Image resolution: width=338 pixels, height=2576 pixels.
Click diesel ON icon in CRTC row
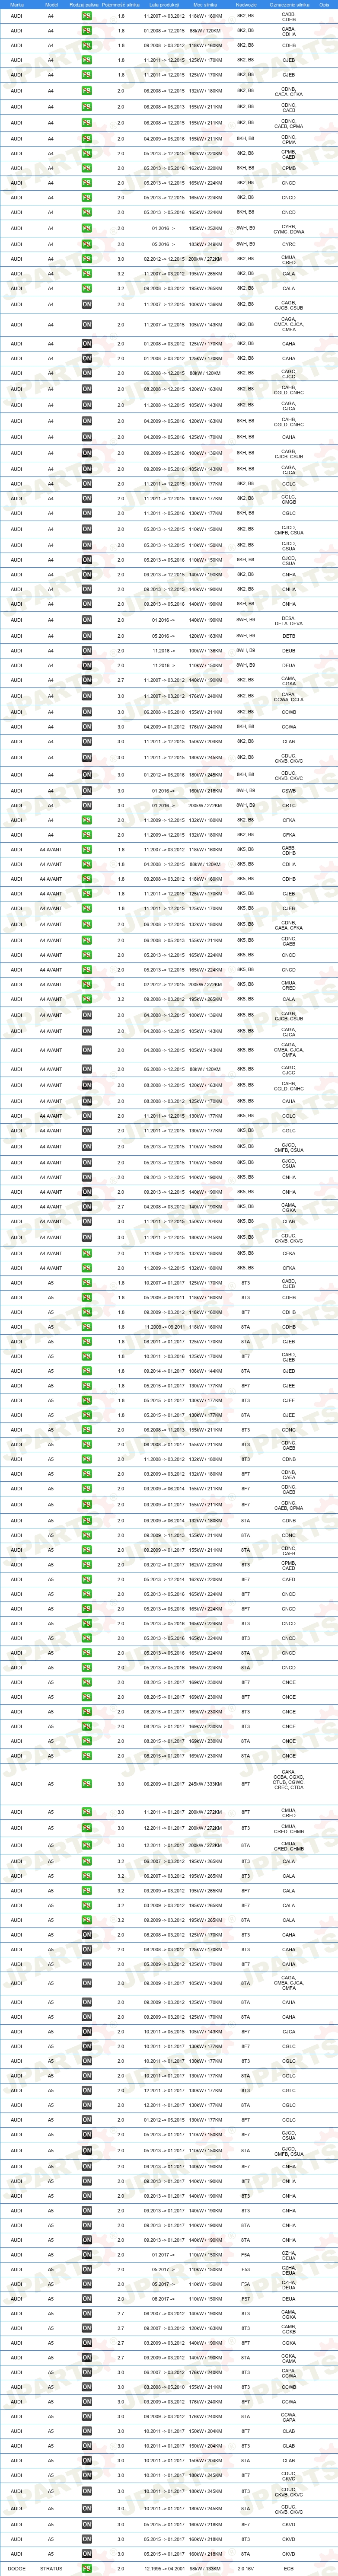click(87, 805)
